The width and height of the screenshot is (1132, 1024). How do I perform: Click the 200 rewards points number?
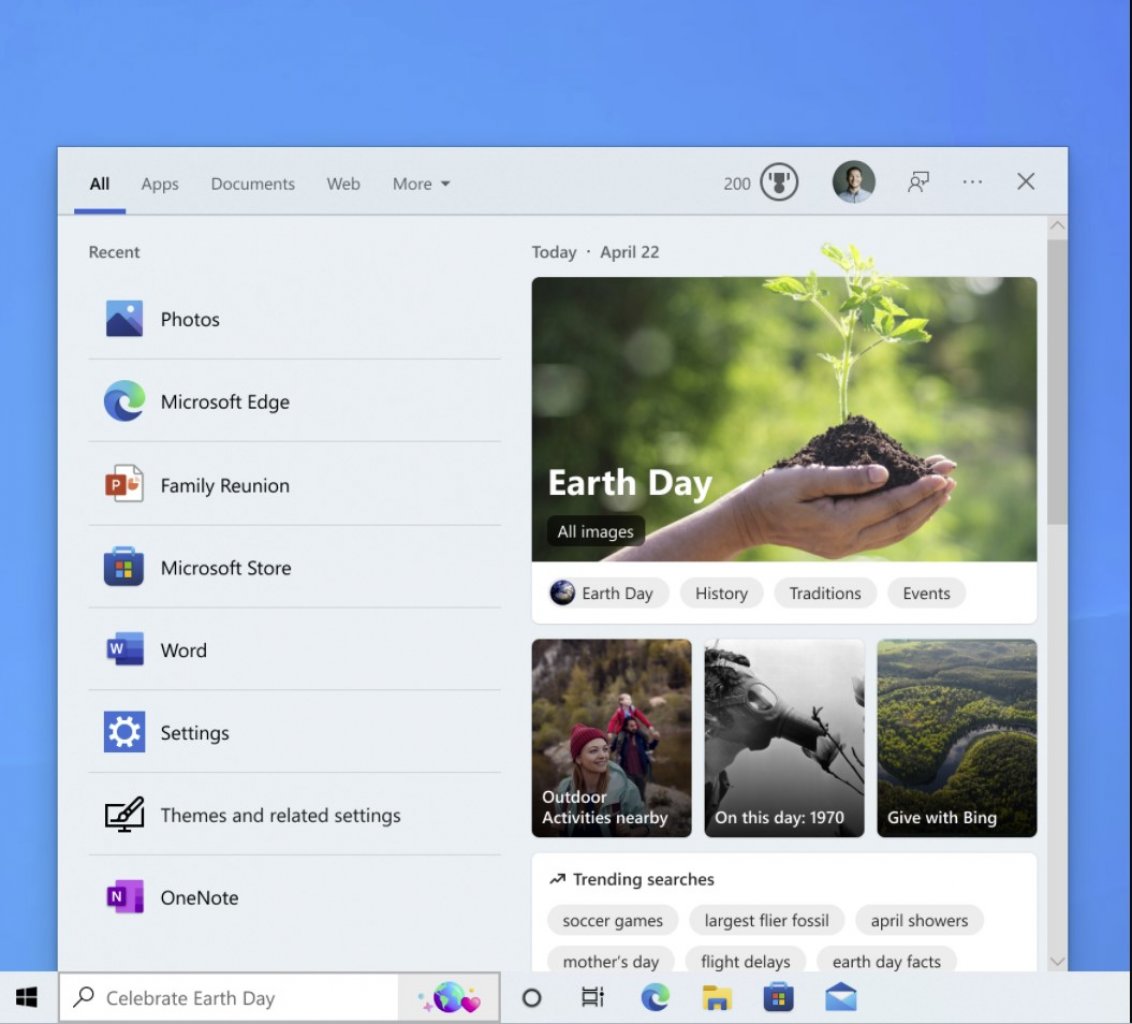point(736,183)
